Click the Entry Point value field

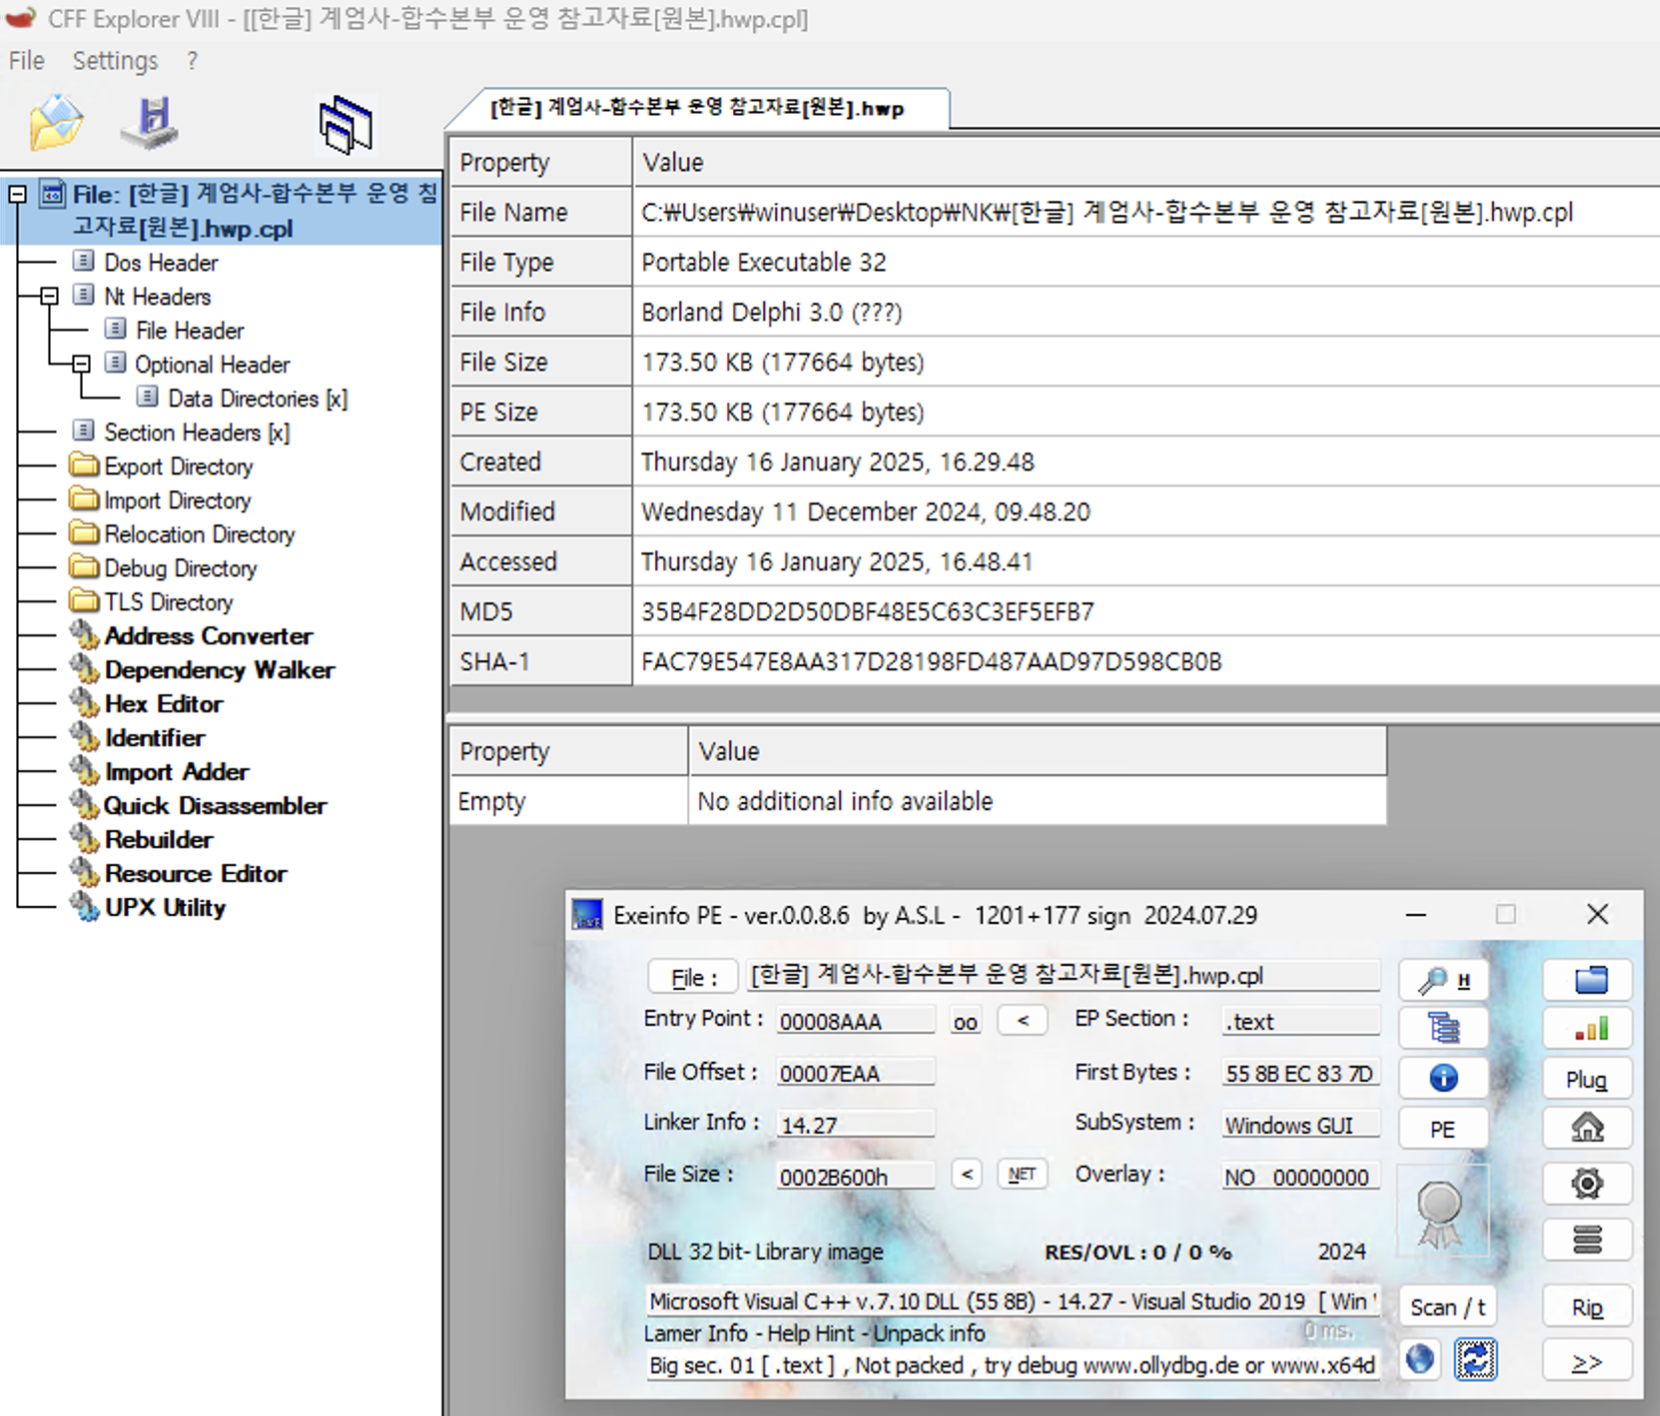pyautogui.click(x=856, y=1021)
